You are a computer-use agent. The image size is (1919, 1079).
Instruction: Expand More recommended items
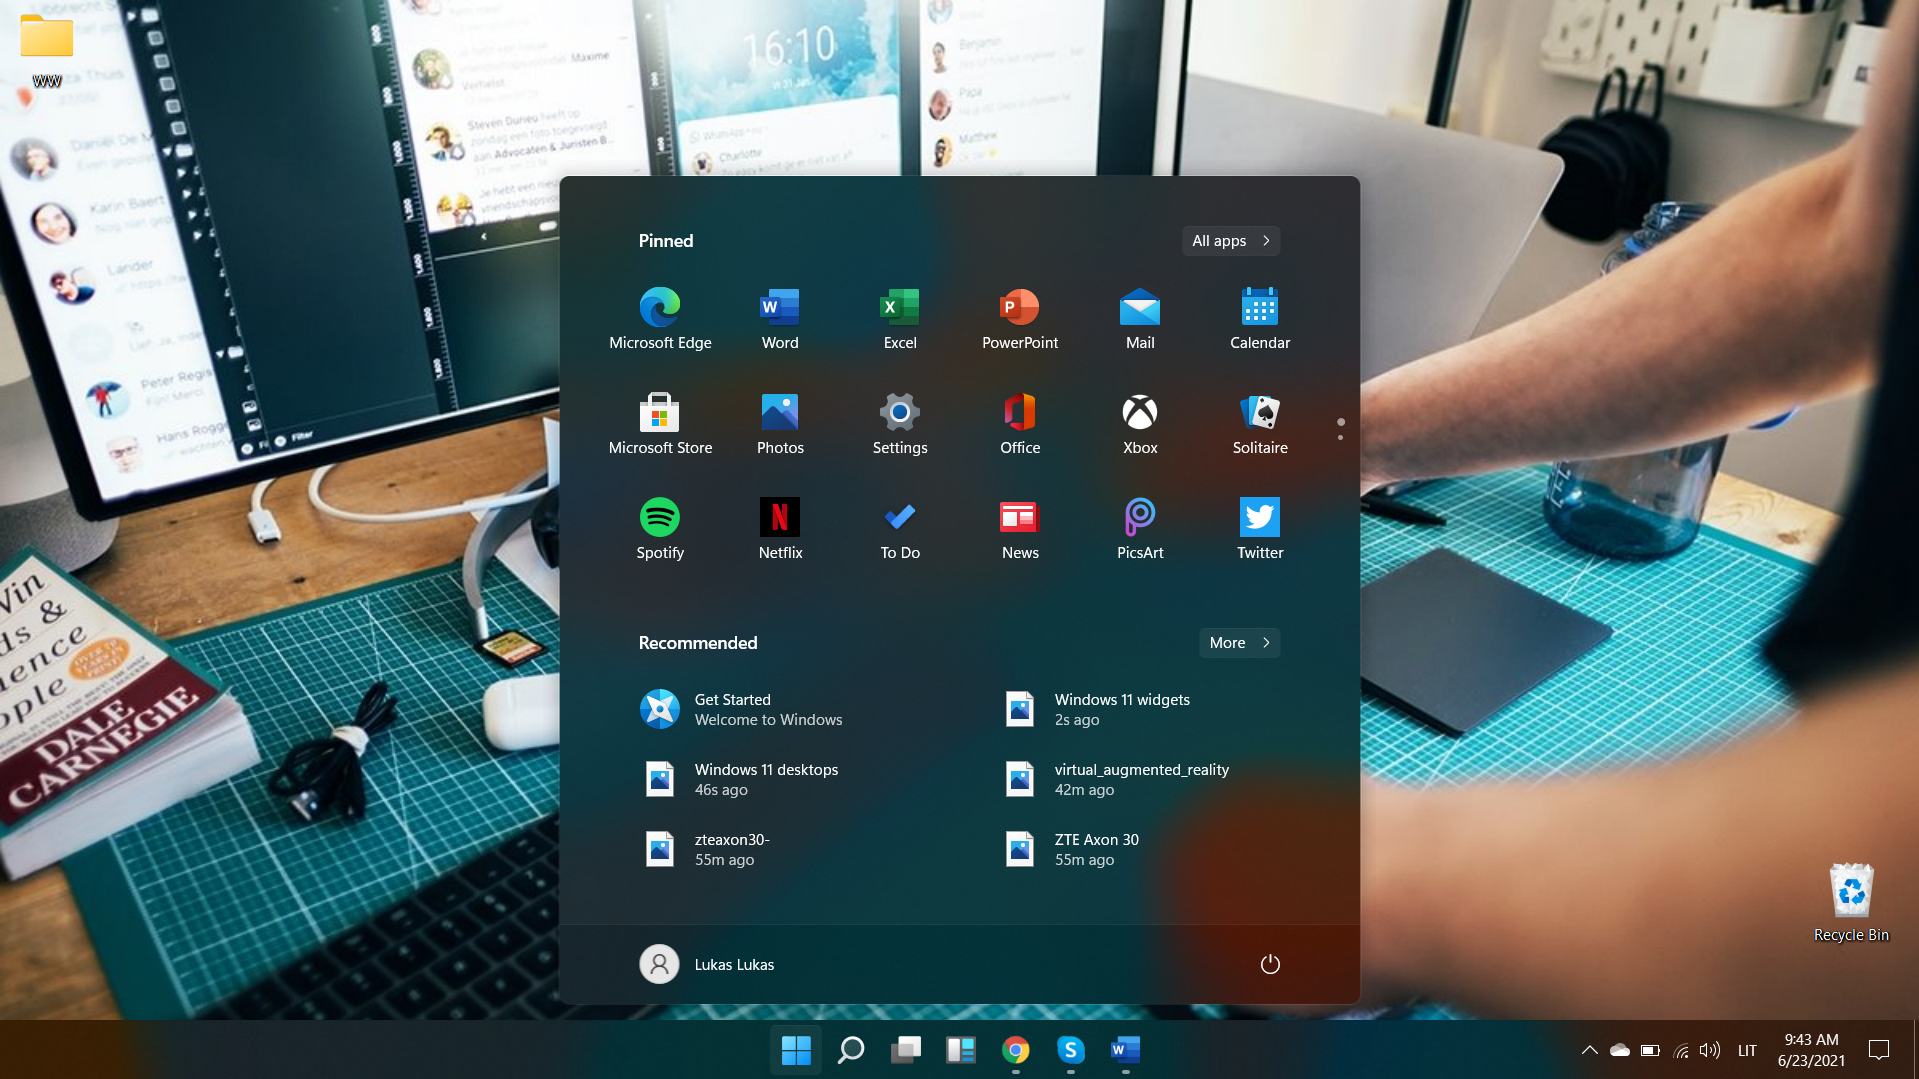point(1240,643)
